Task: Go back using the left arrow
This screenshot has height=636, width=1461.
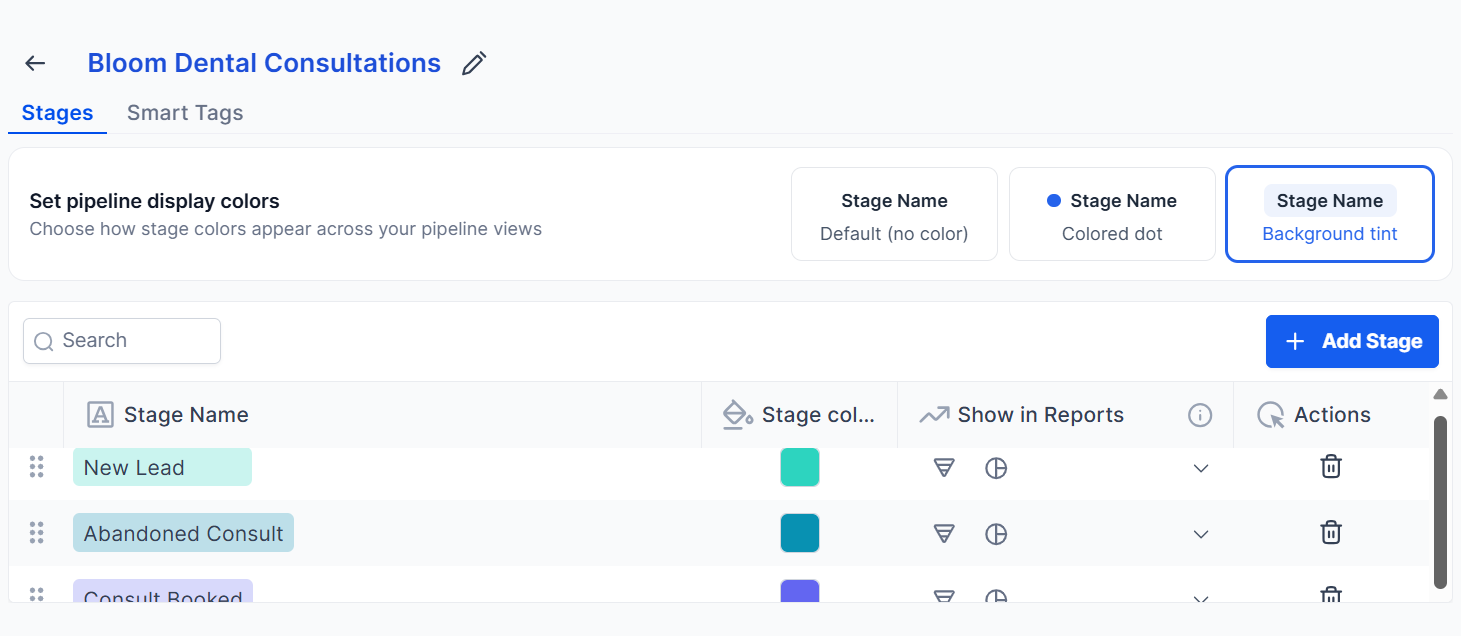Action: tap(35, 63)
